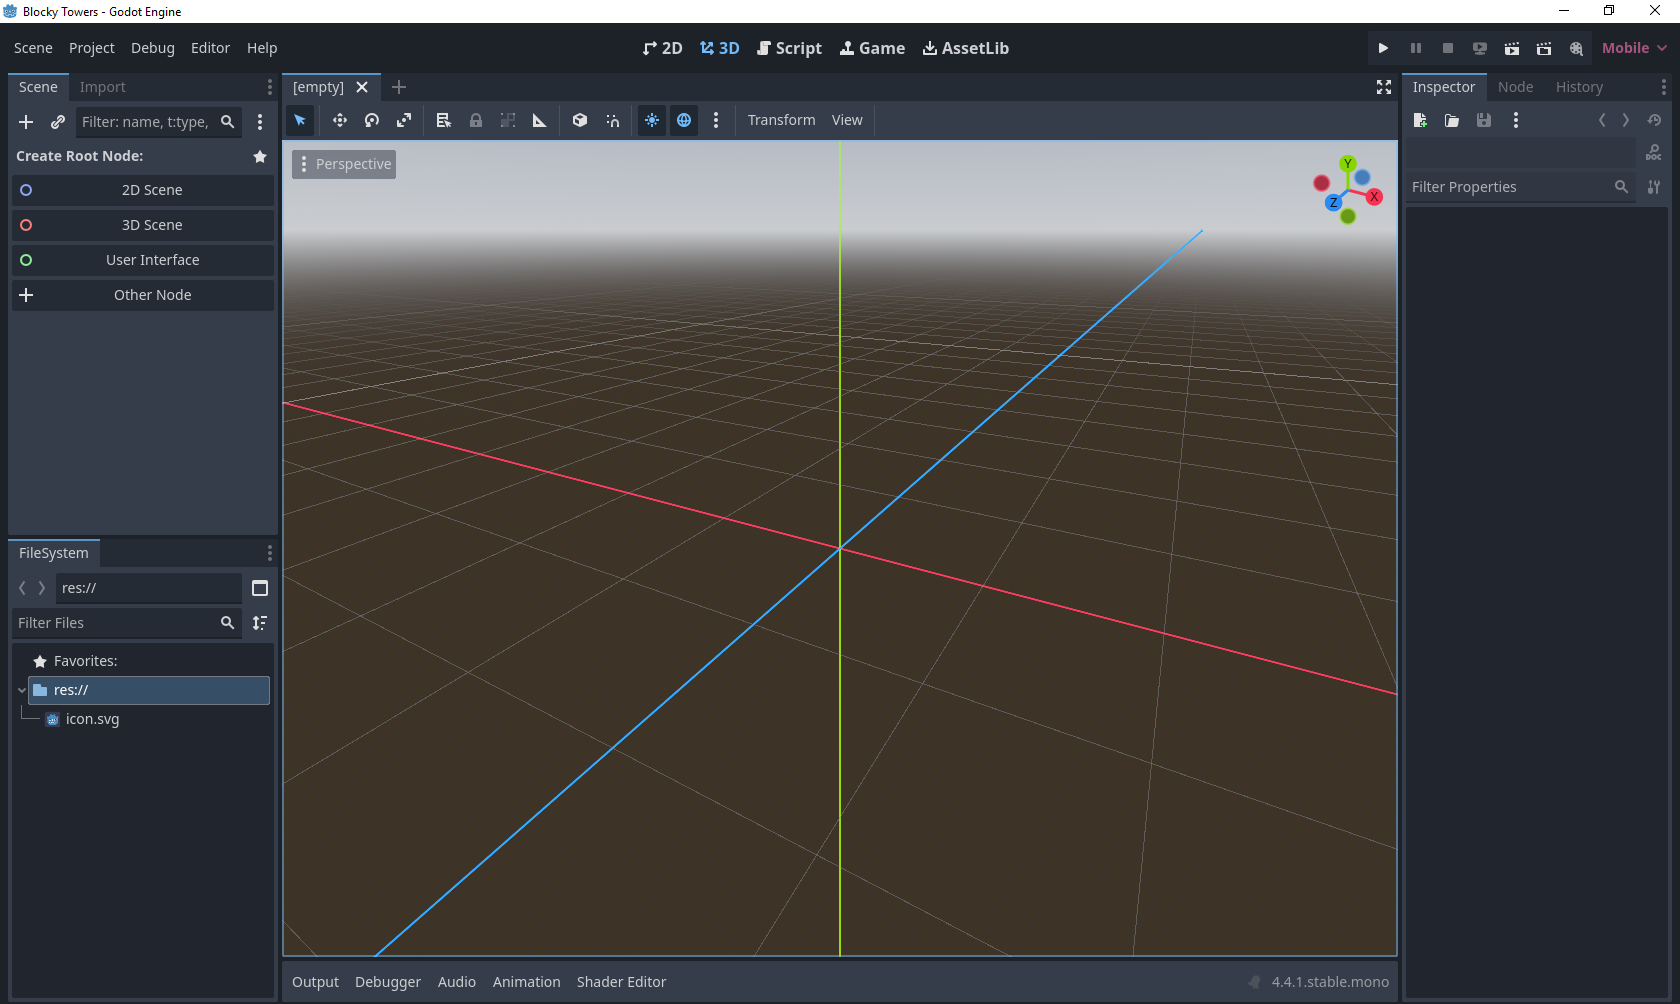Toggle FileSystem split mode icon
Viewport: 1680px width, 1004px height.
click(260, 588)
